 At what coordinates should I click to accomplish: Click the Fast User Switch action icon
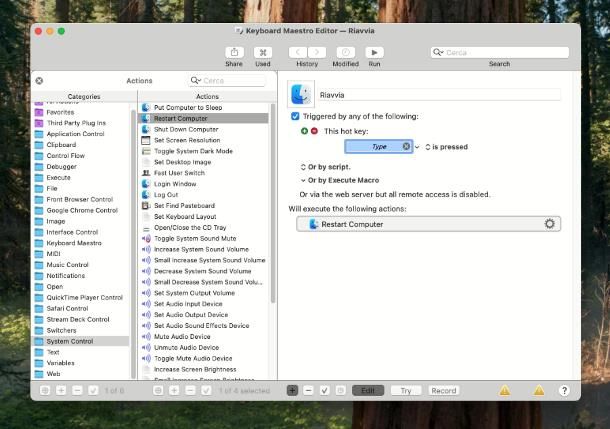[146, 173]
